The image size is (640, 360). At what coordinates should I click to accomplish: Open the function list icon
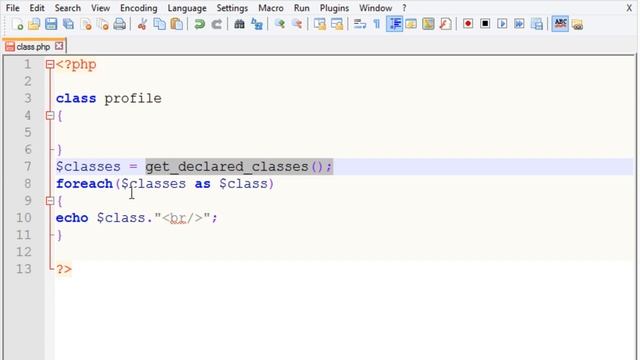click(445, 24)
